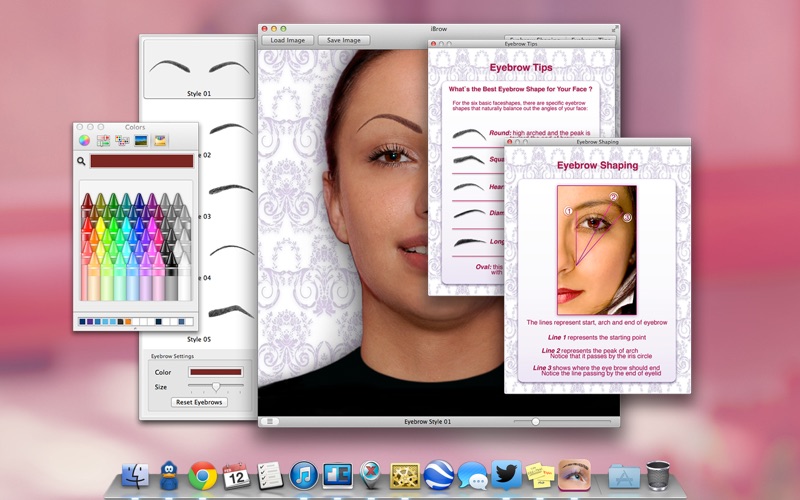Image resolution: width=800 pixels, height=500 pixels.
Task: Open the Trash in the dock
Action: tap(658, 476)
